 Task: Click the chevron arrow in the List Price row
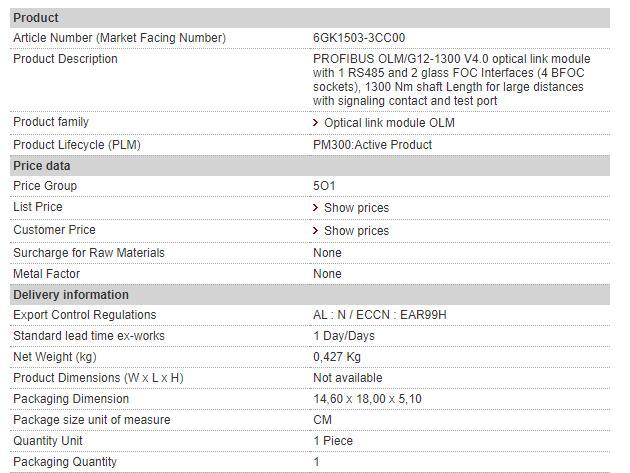316,208
